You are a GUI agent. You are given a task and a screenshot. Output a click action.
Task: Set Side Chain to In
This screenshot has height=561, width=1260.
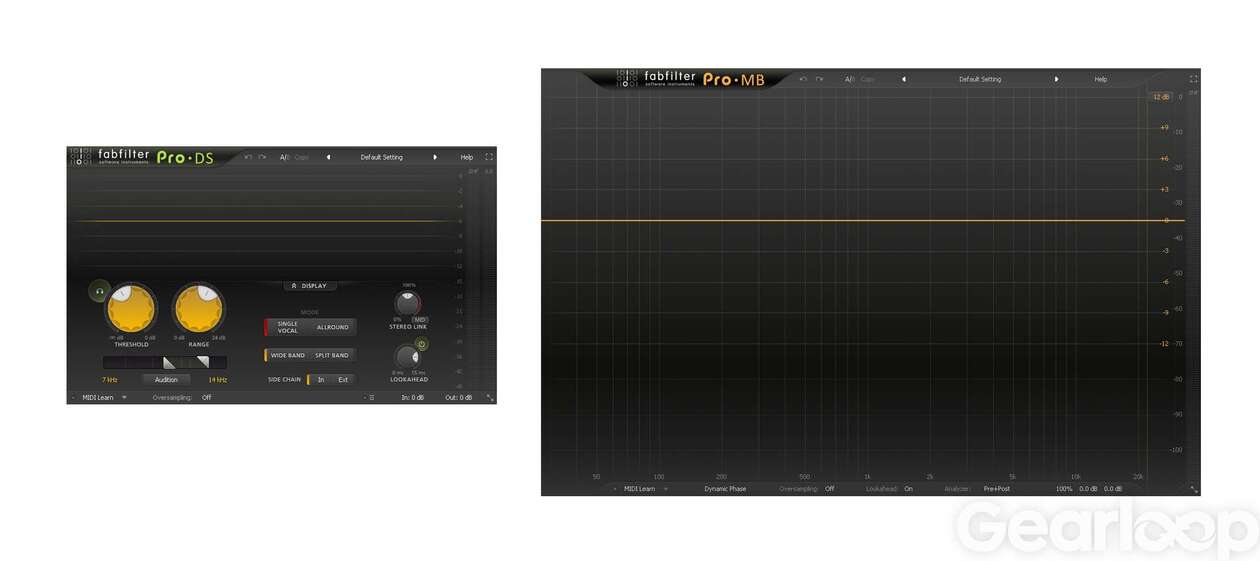tap(320, 380)
